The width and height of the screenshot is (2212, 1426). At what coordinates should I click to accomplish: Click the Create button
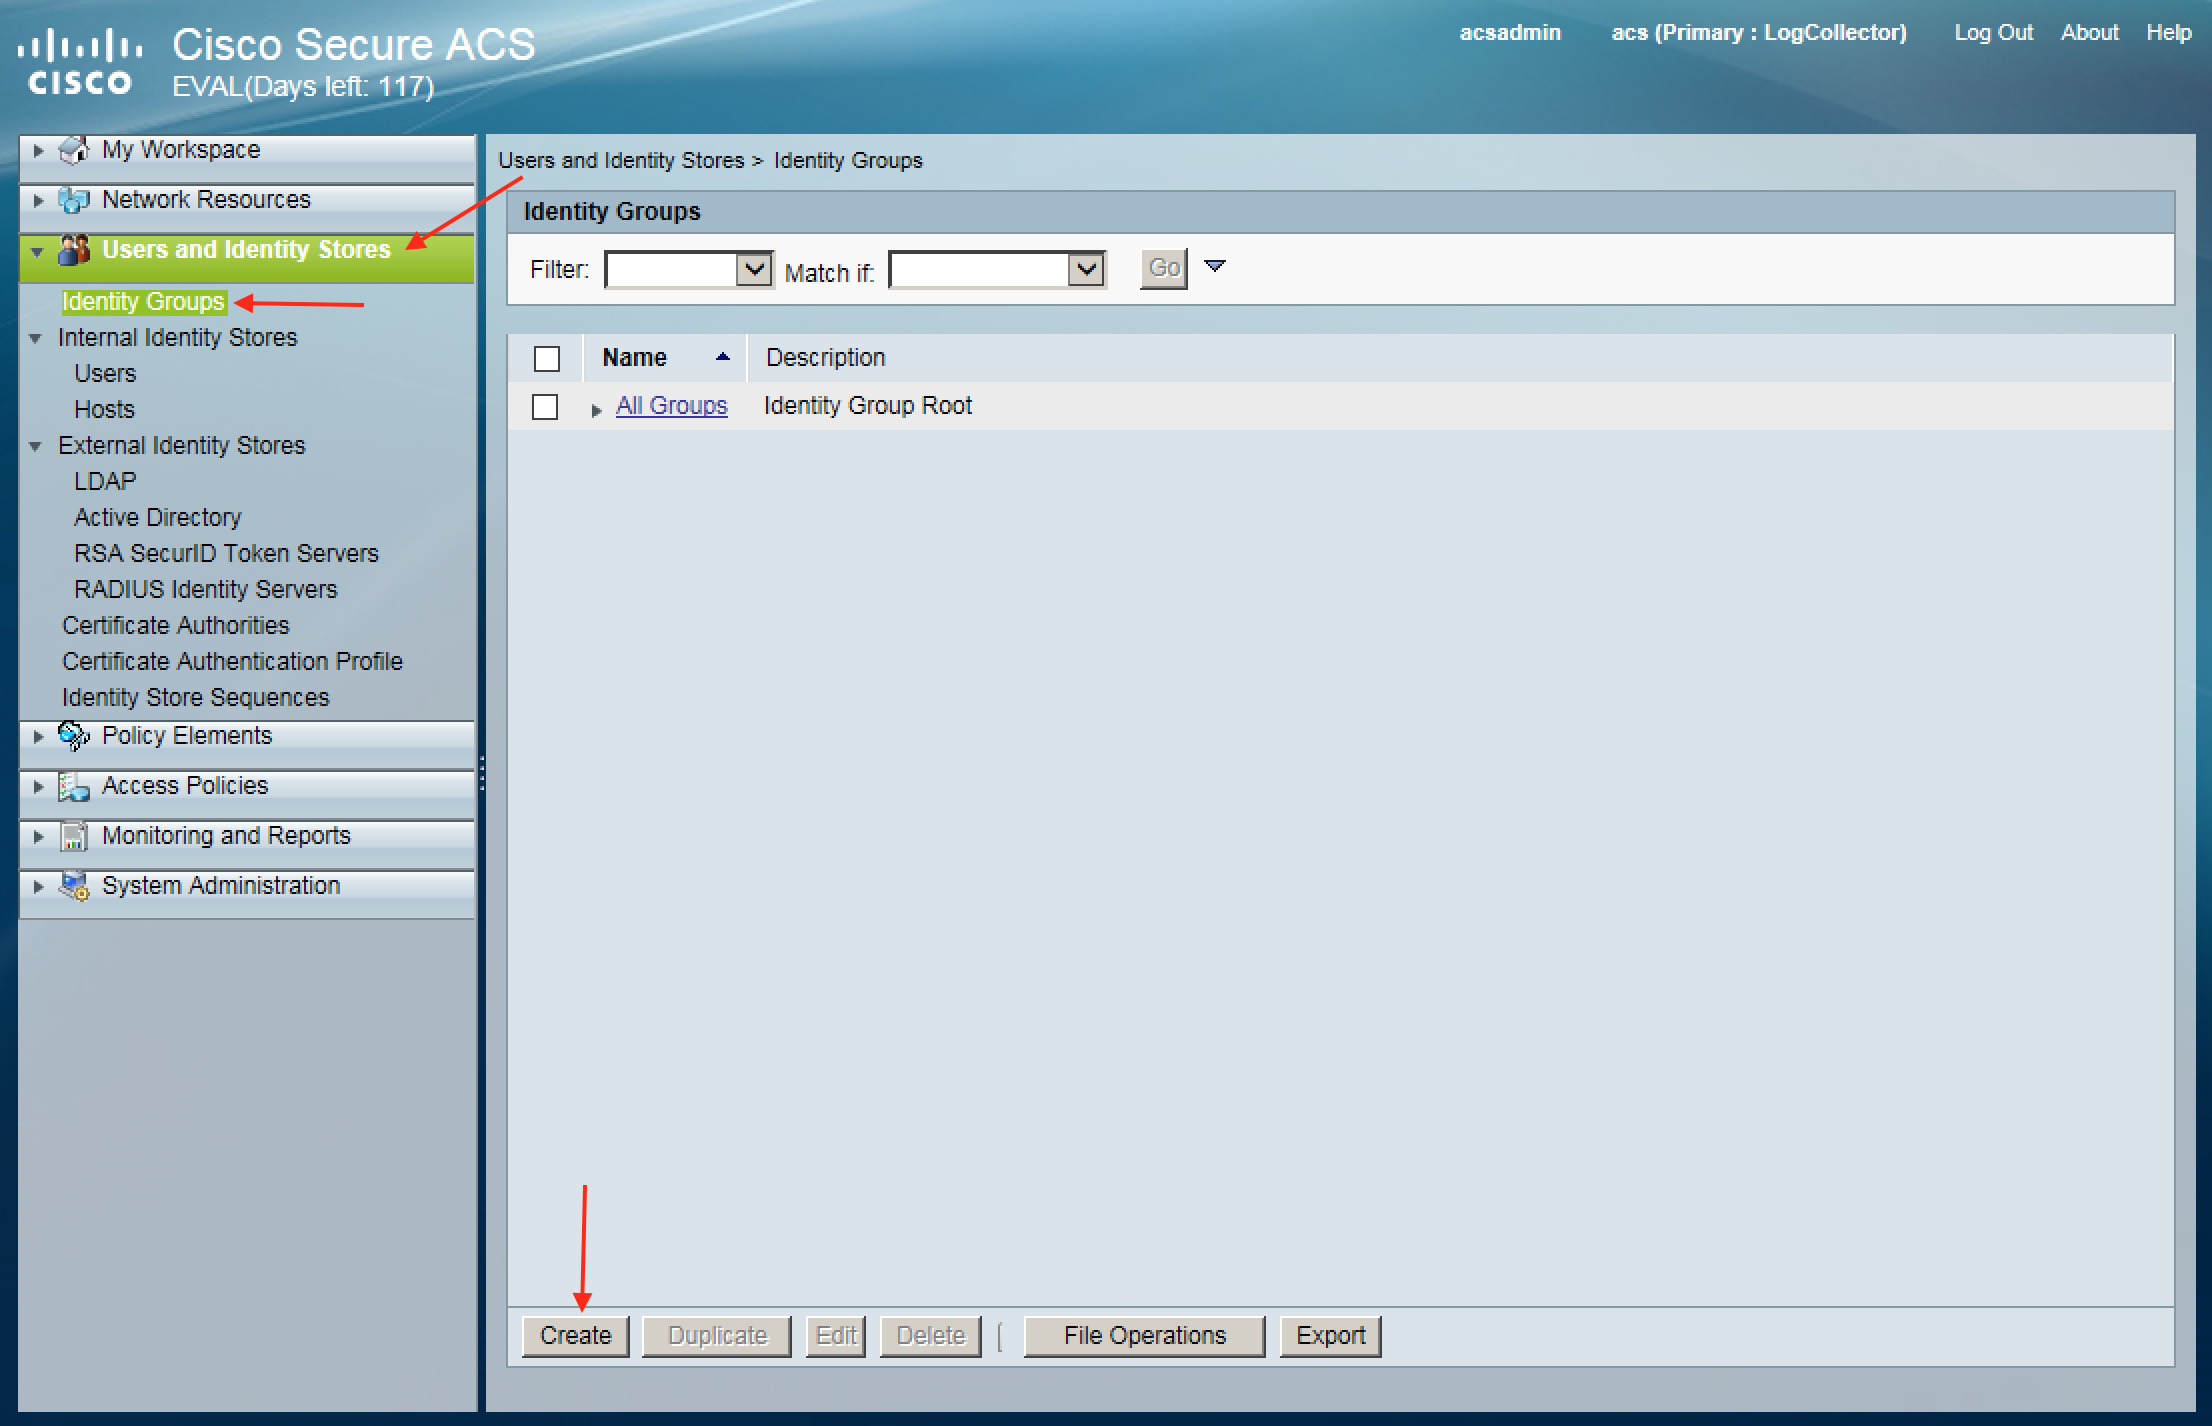(x=575, y=1336)
